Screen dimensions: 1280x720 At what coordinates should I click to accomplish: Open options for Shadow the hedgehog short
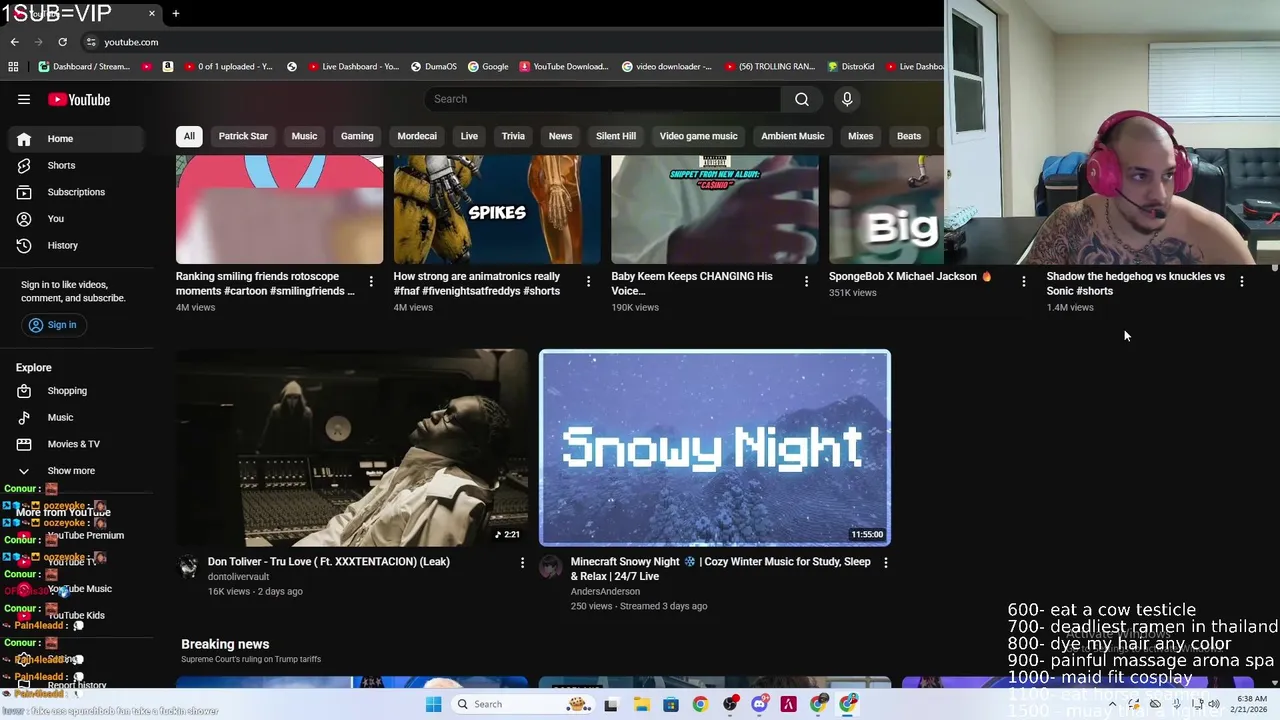tap(1241, 282)
